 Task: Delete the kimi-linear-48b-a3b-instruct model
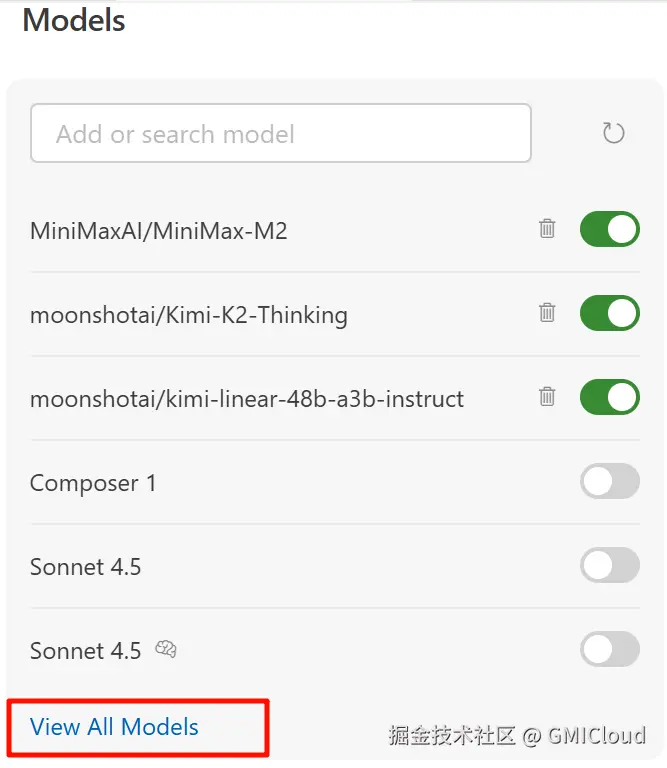pos(547,397)
